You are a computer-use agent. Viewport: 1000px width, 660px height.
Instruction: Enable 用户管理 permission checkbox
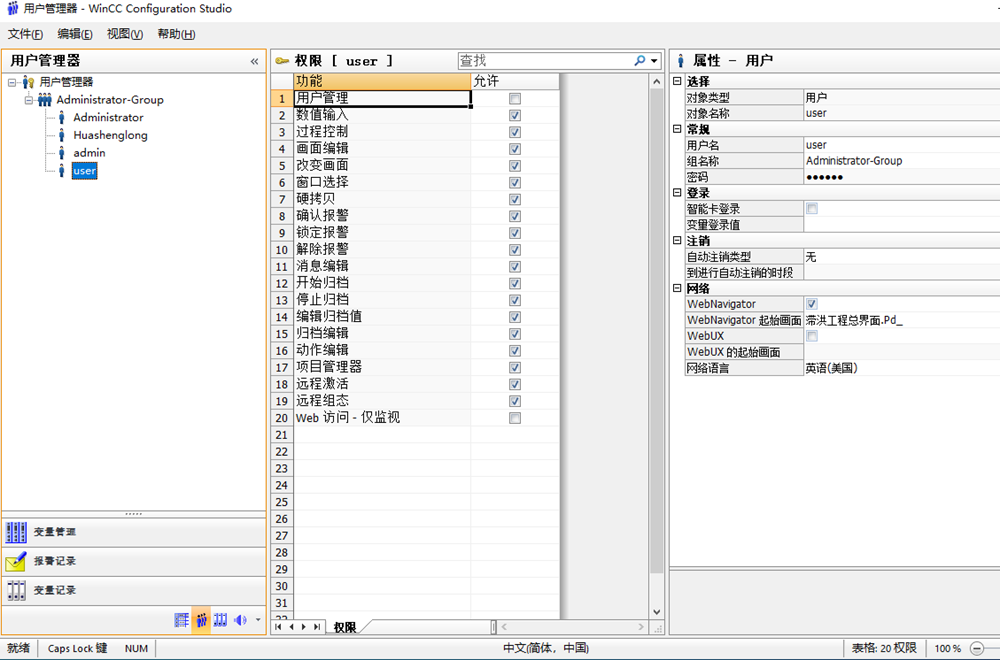(515, 99)
